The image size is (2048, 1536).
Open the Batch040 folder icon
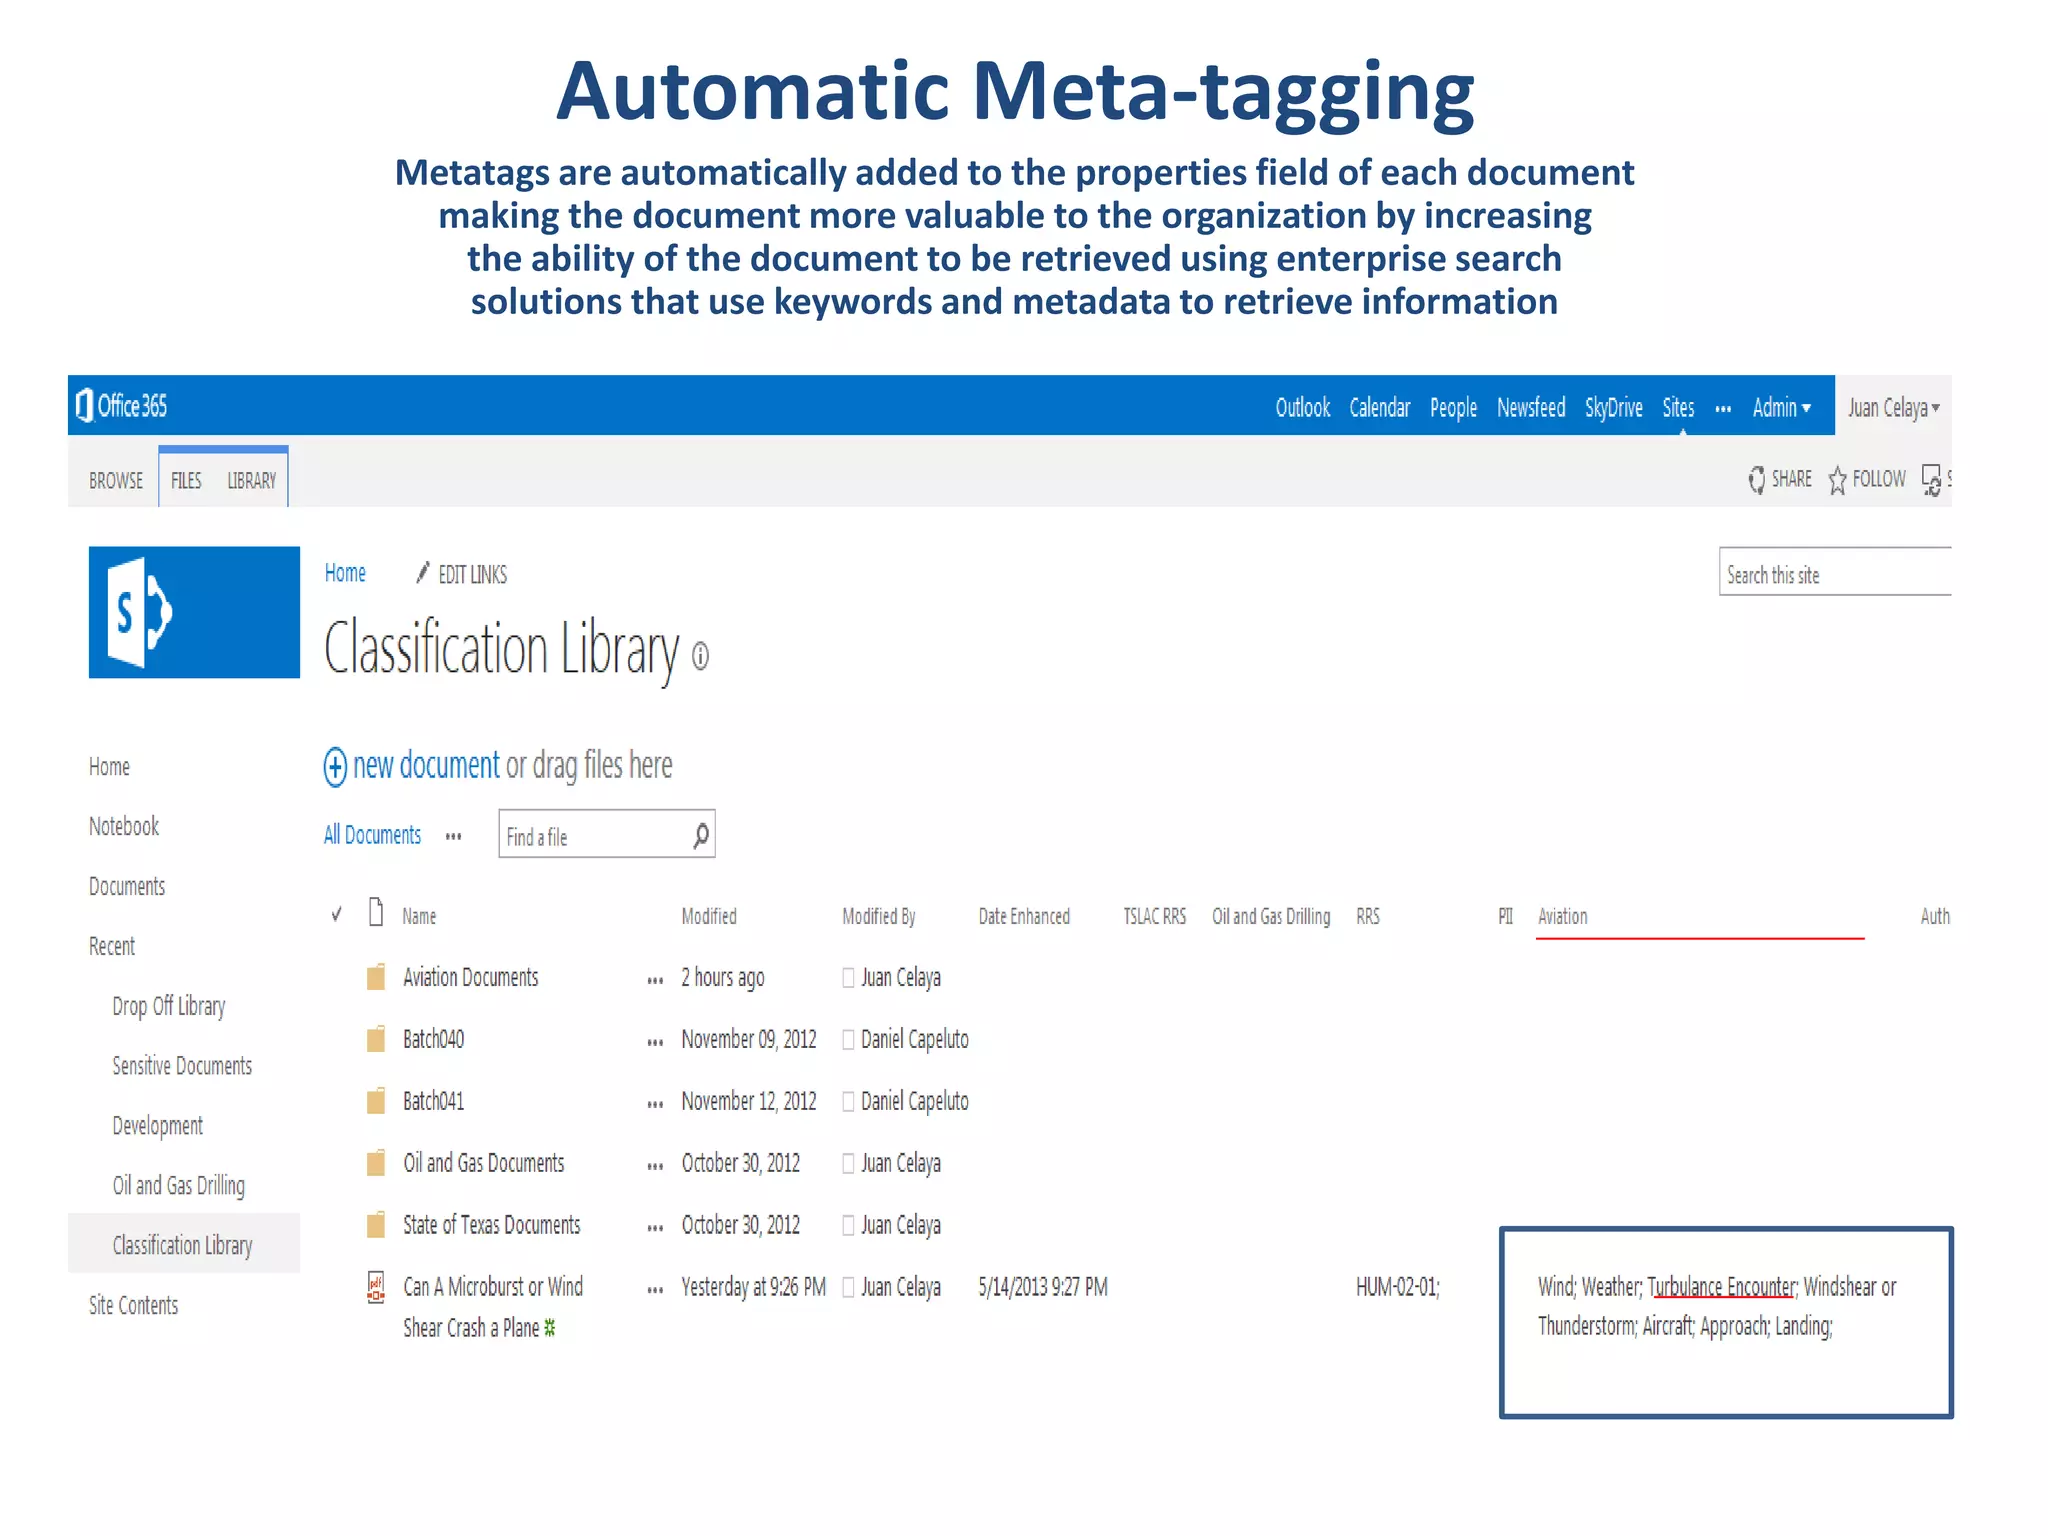(x=376, y=1039)
